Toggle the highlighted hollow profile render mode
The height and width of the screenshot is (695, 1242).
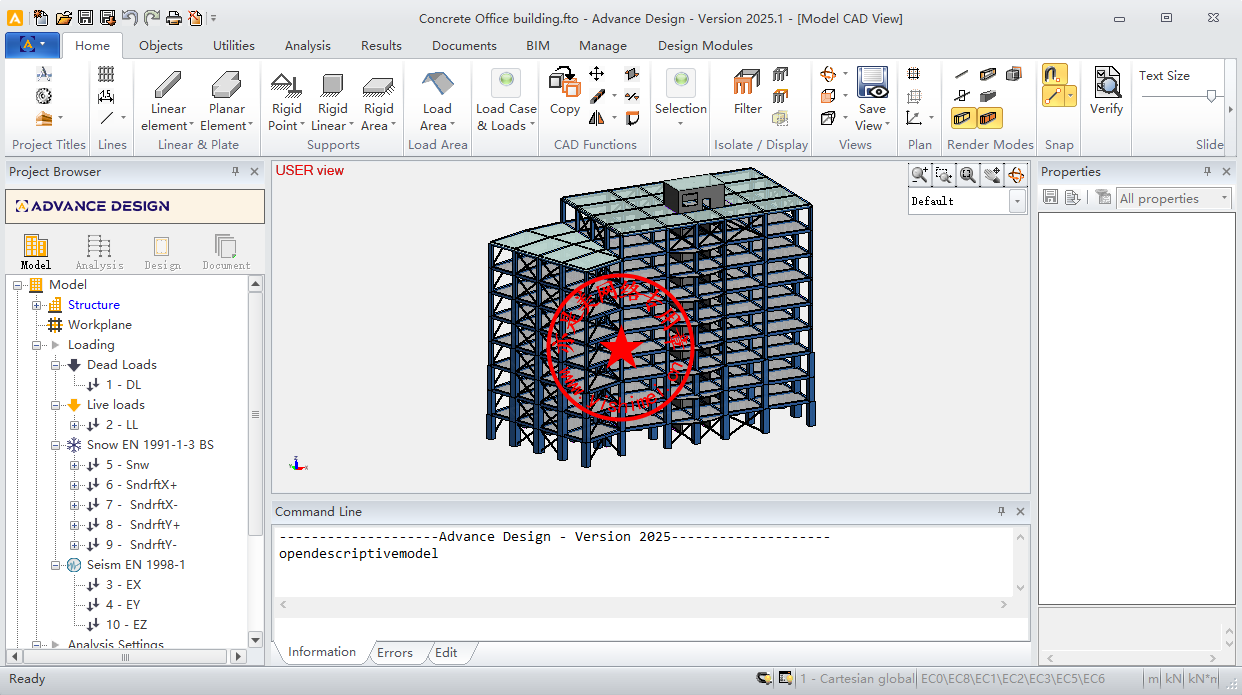click(x=963, y=118)
